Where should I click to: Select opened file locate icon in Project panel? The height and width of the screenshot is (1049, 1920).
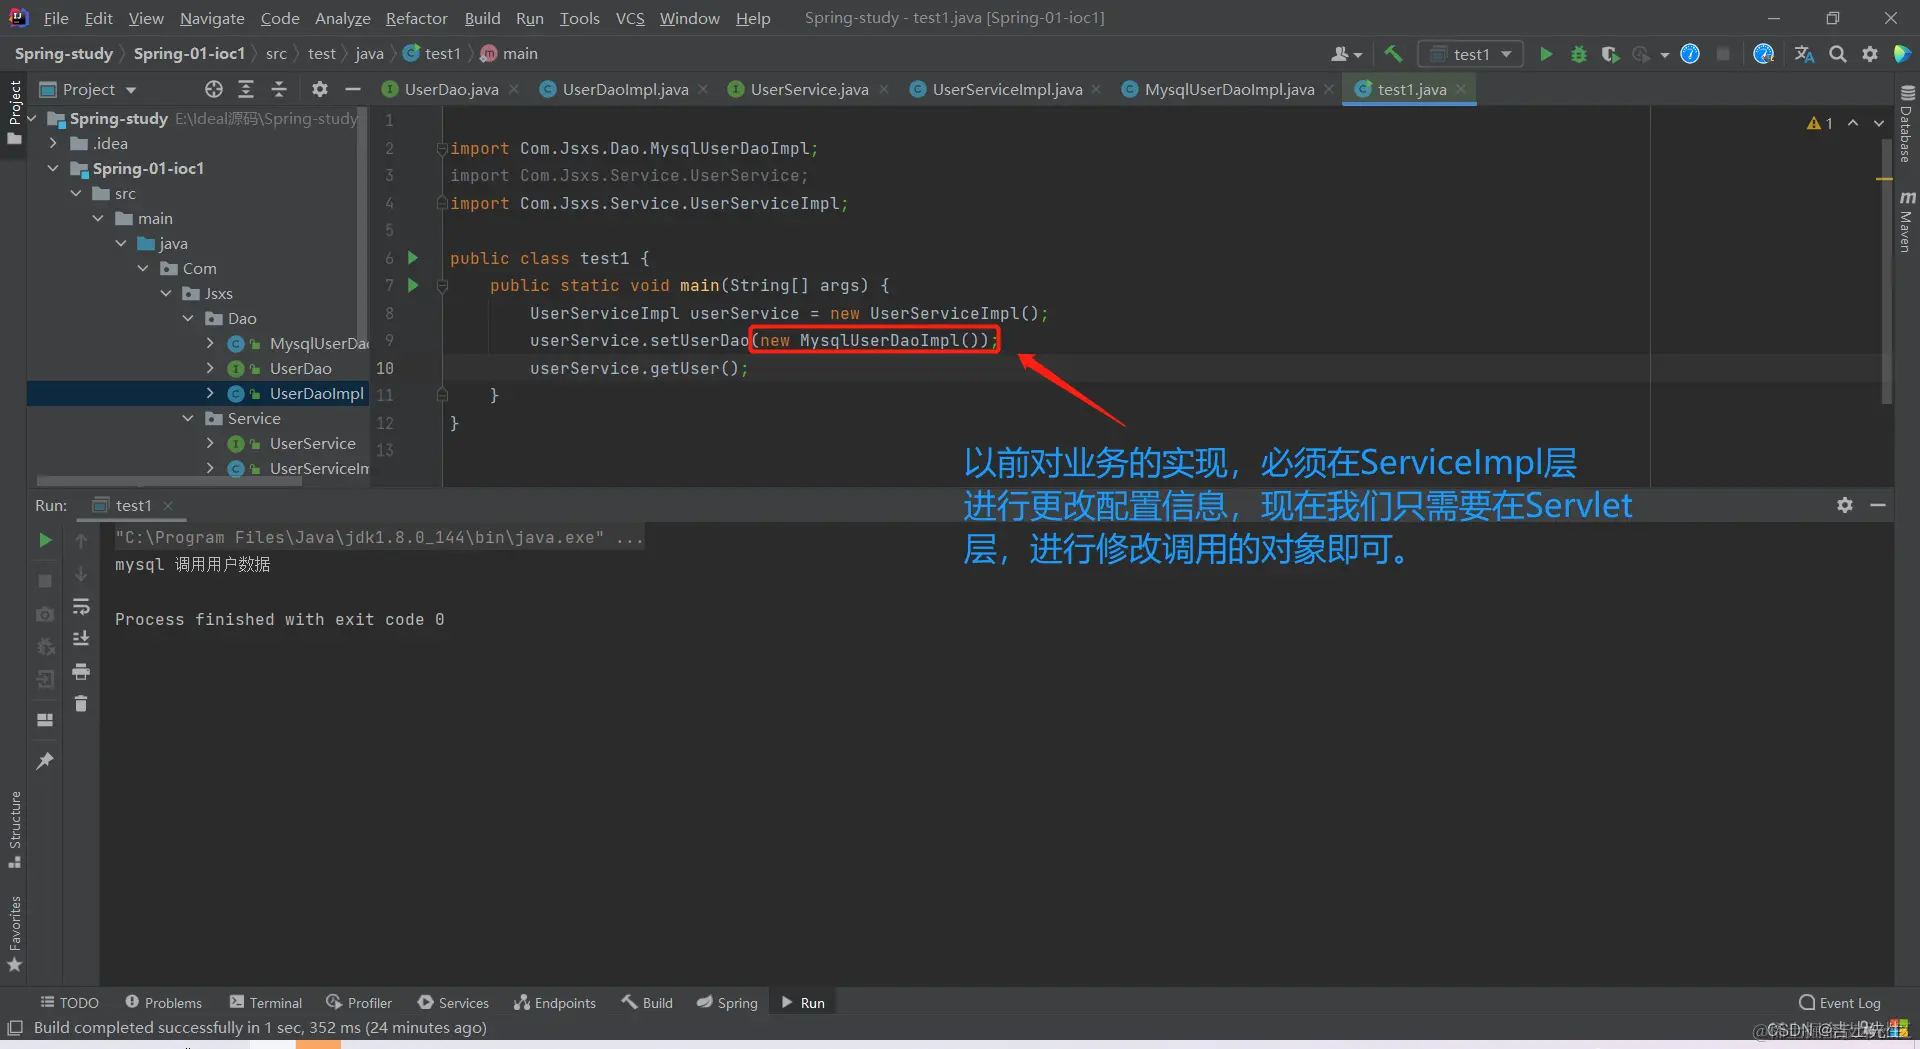(214, 89)
